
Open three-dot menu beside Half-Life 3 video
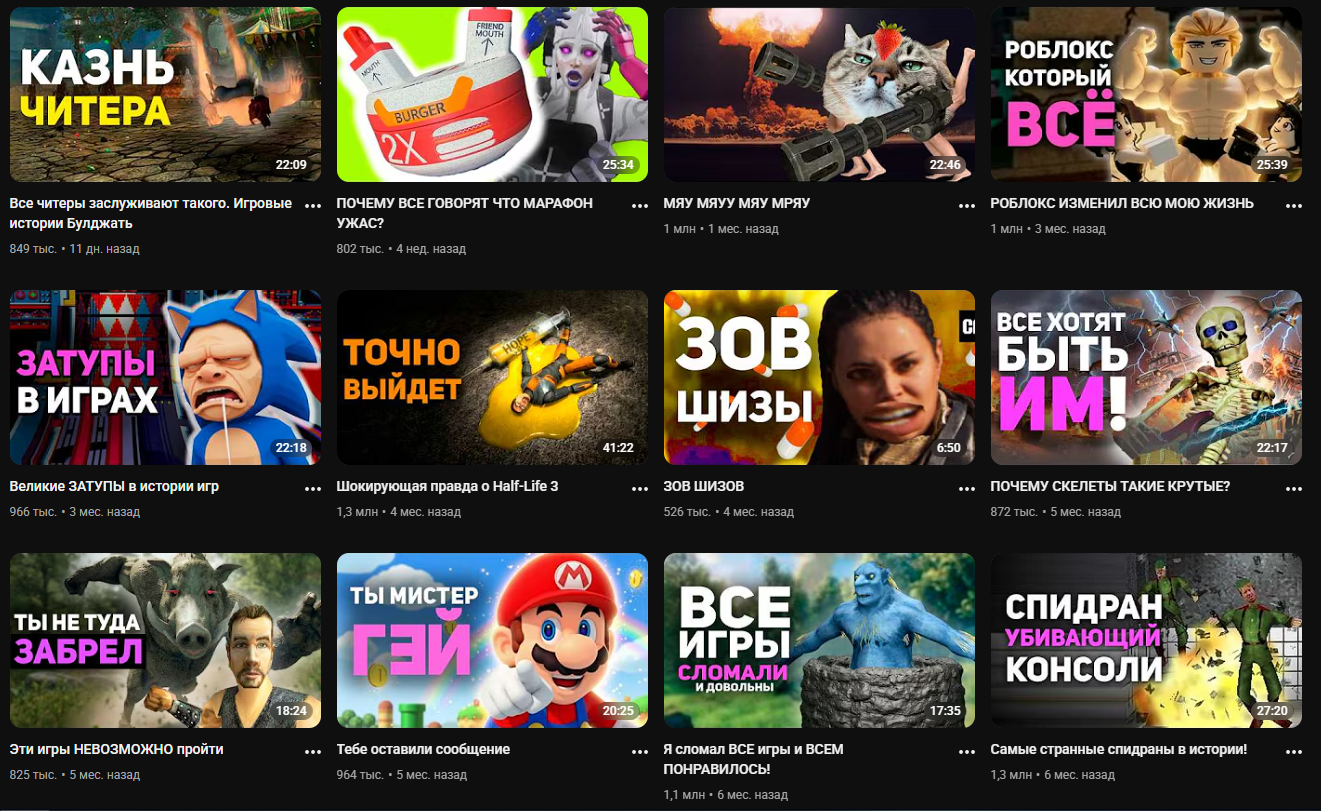coord(640,488)
